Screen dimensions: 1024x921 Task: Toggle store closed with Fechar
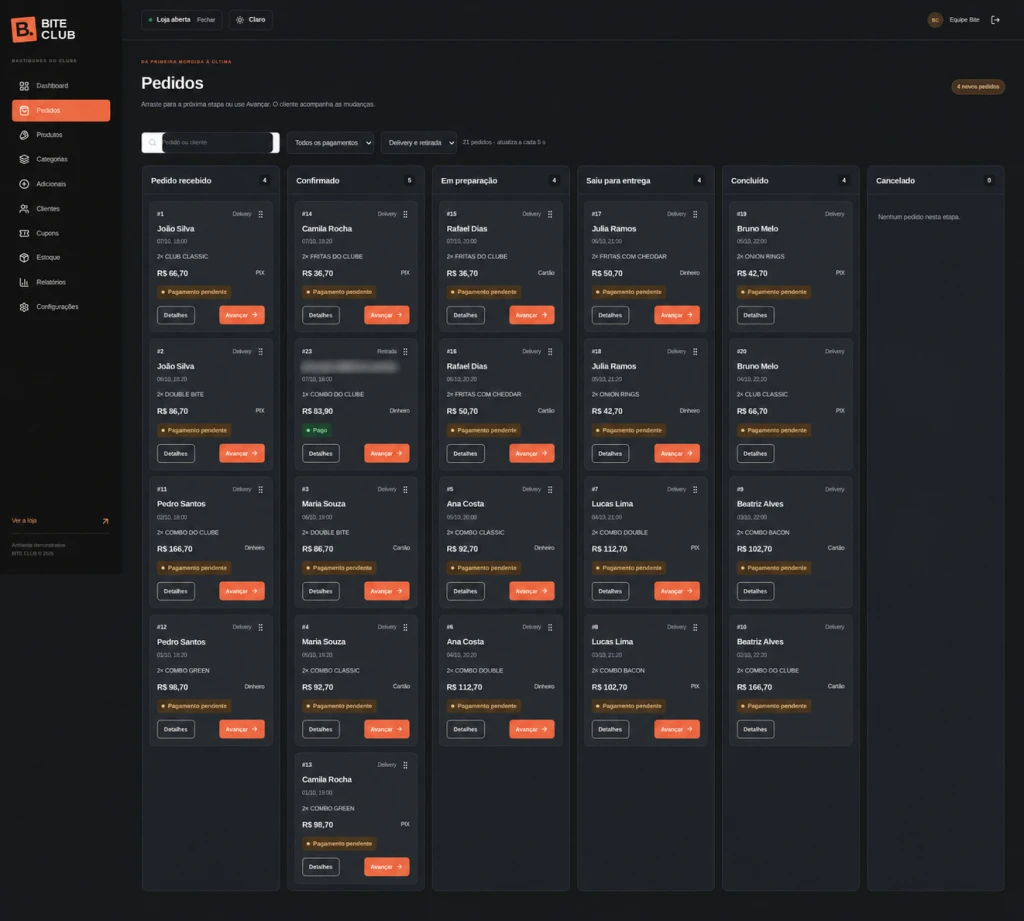click(206, 20)
